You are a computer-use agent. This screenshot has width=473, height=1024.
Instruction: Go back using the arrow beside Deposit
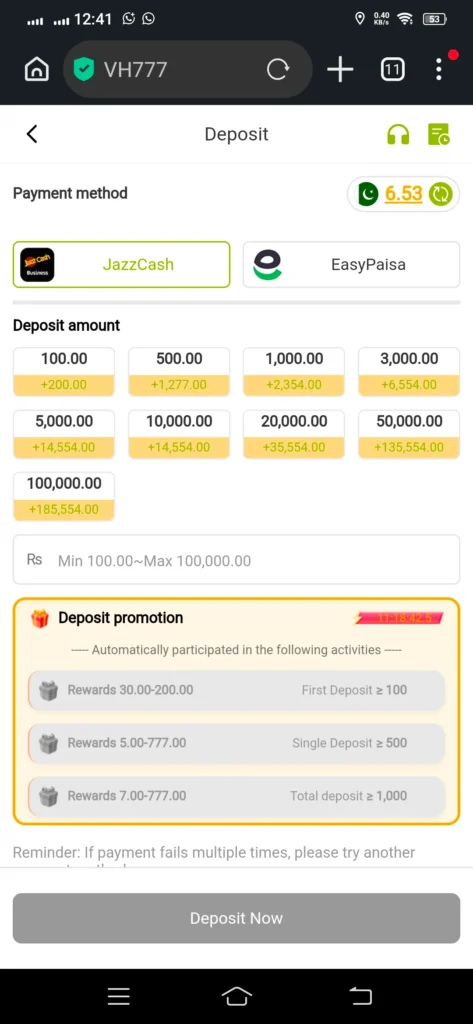point(32,134)
